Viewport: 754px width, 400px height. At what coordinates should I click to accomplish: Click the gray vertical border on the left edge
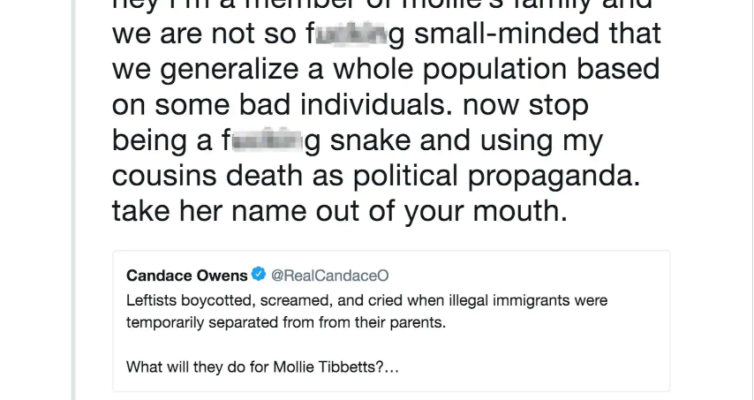(x=73, y=200)
